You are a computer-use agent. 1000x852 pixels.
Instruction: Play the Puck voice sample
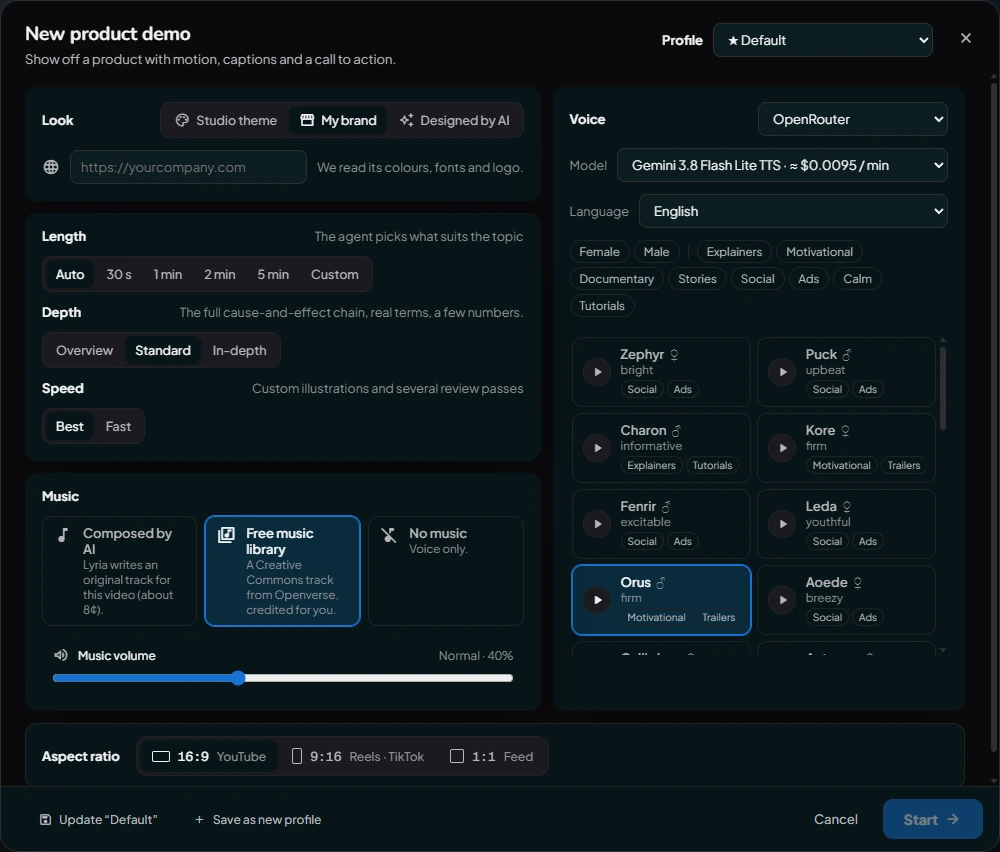click(x=783, y=372)
